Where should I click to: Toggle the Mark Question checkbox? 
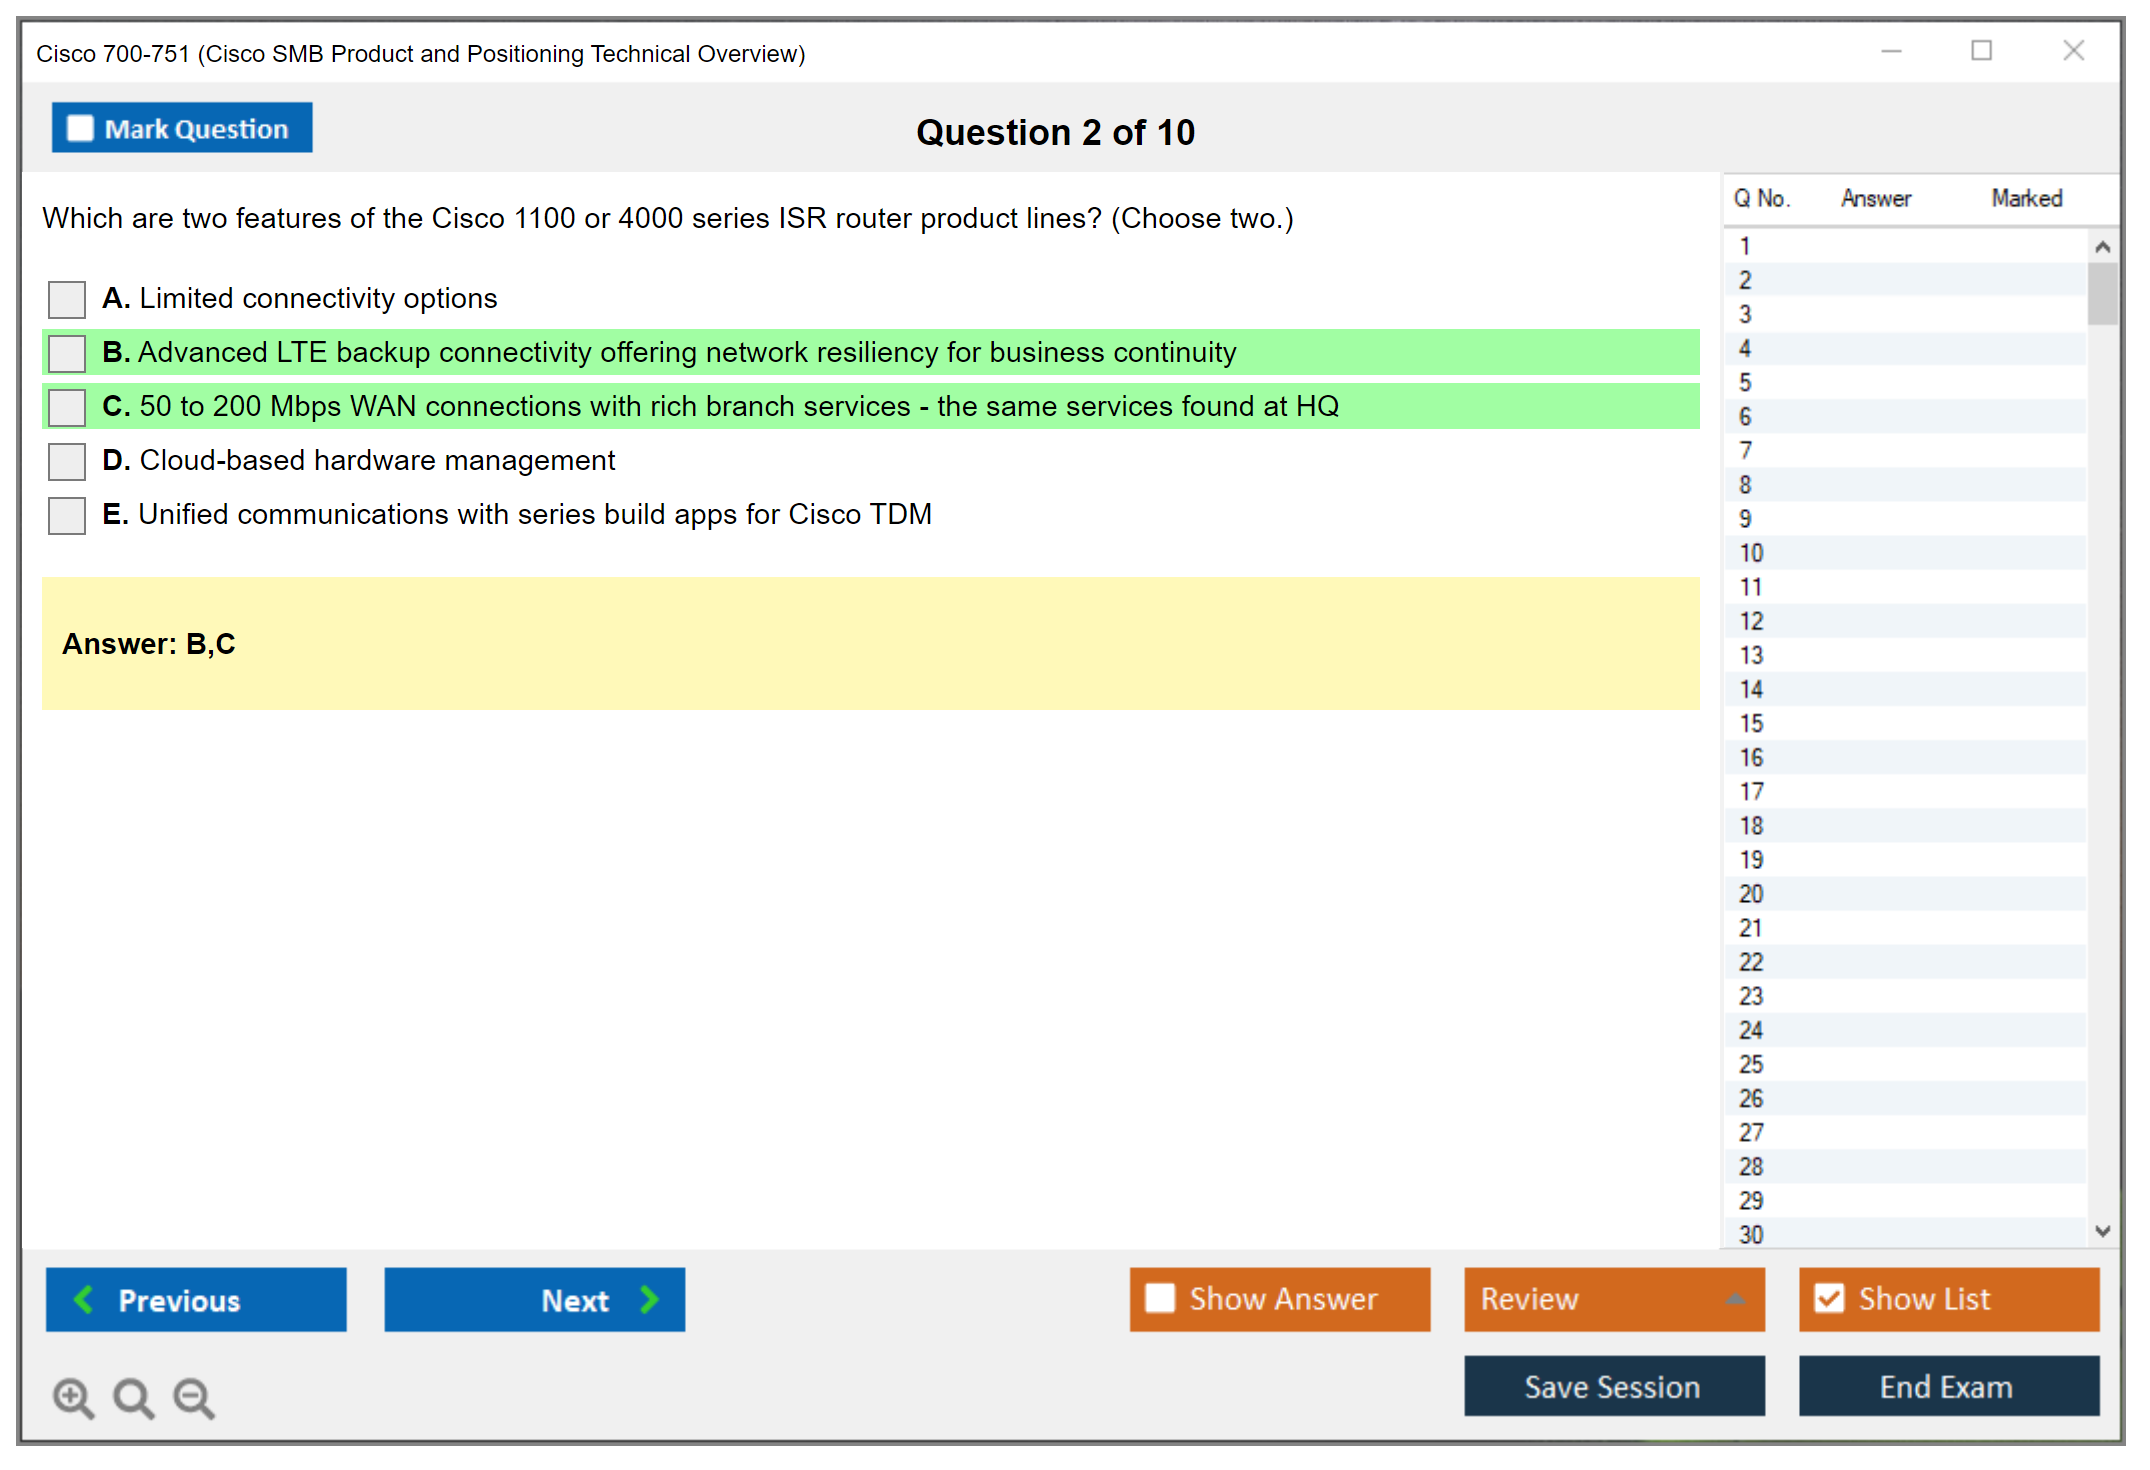point(80,129)
